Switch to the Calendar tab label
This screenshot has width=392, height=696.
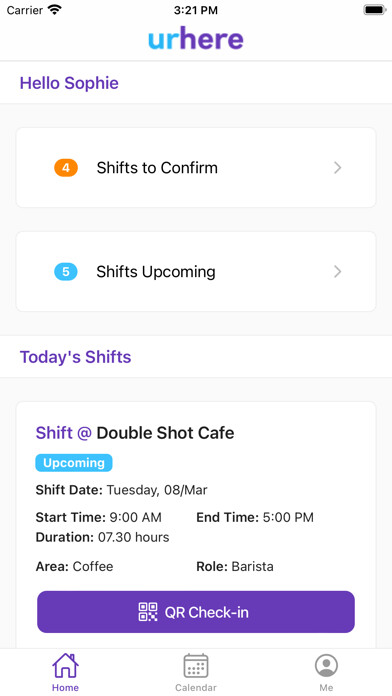[x=196, y=688]
